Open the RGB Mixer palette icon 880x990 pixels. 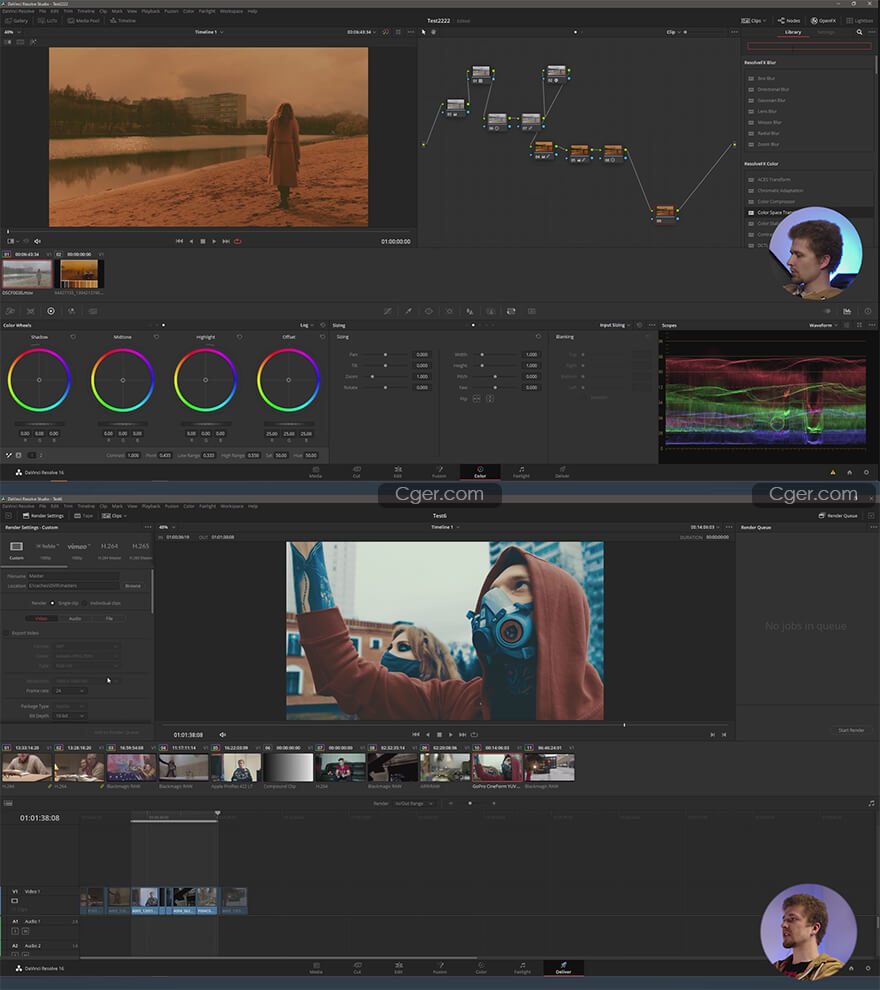click(x=72, y=311)
